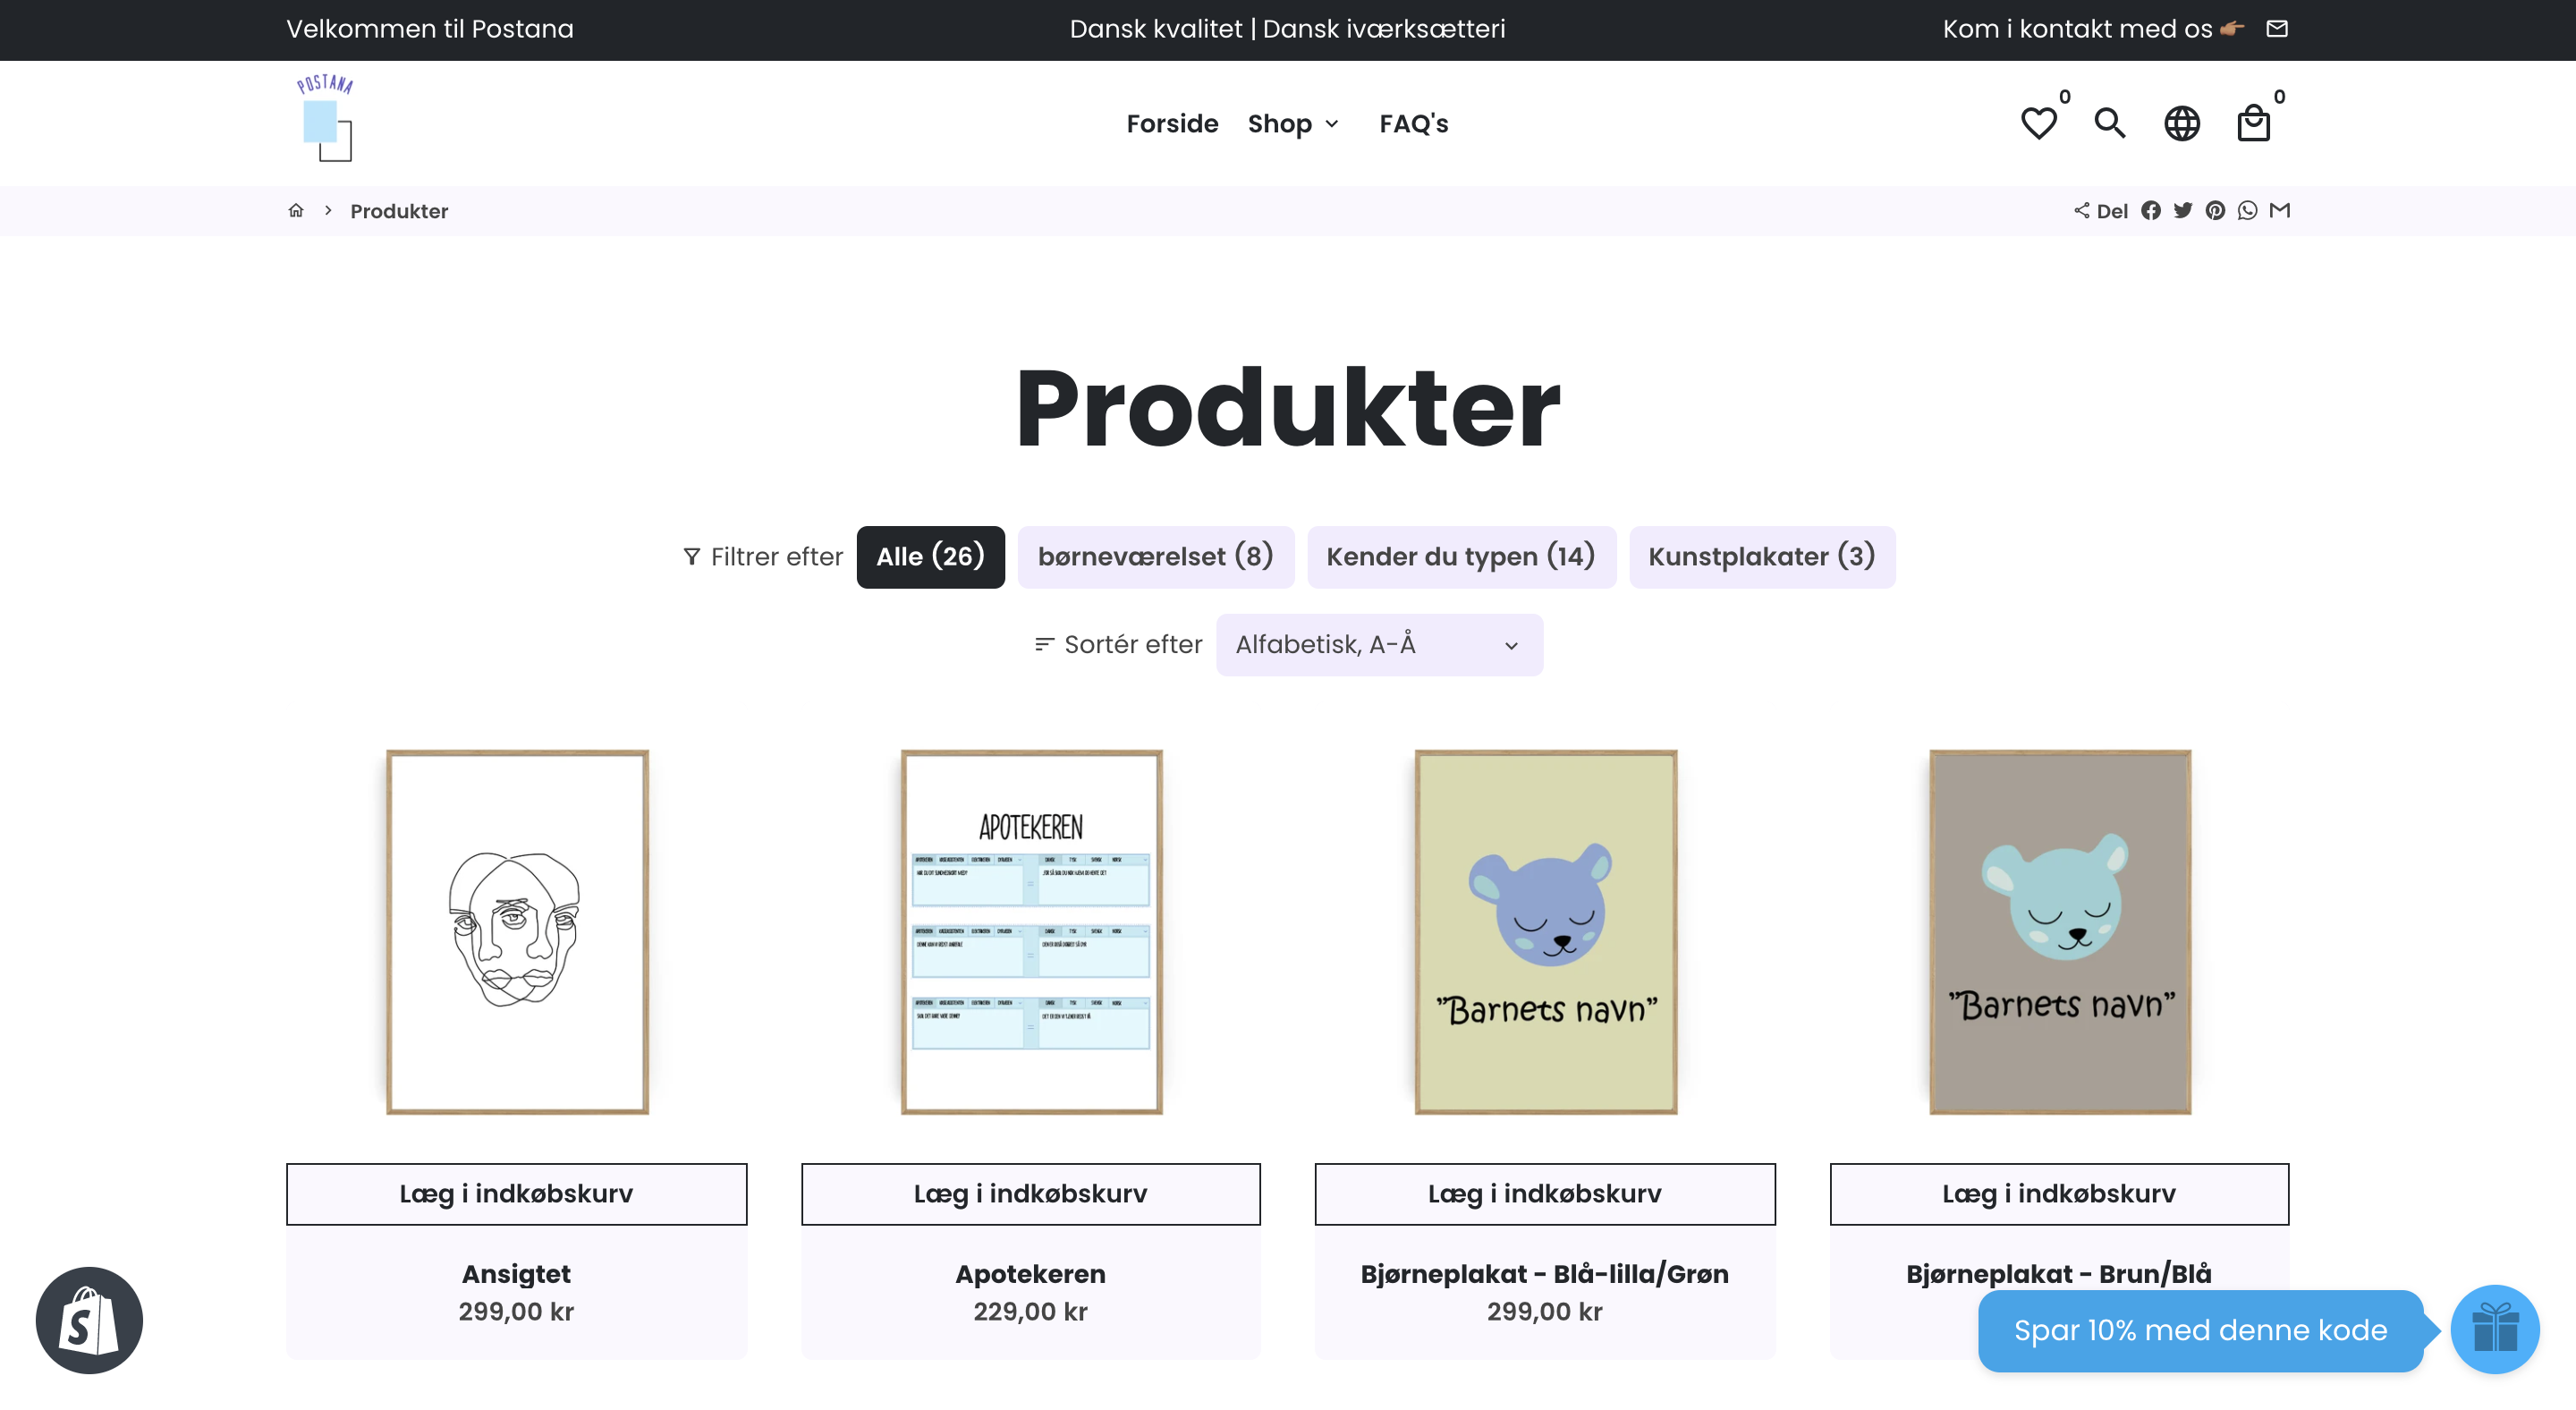
Task: Click the search magnifier icon
Action: click(2110, 124)
